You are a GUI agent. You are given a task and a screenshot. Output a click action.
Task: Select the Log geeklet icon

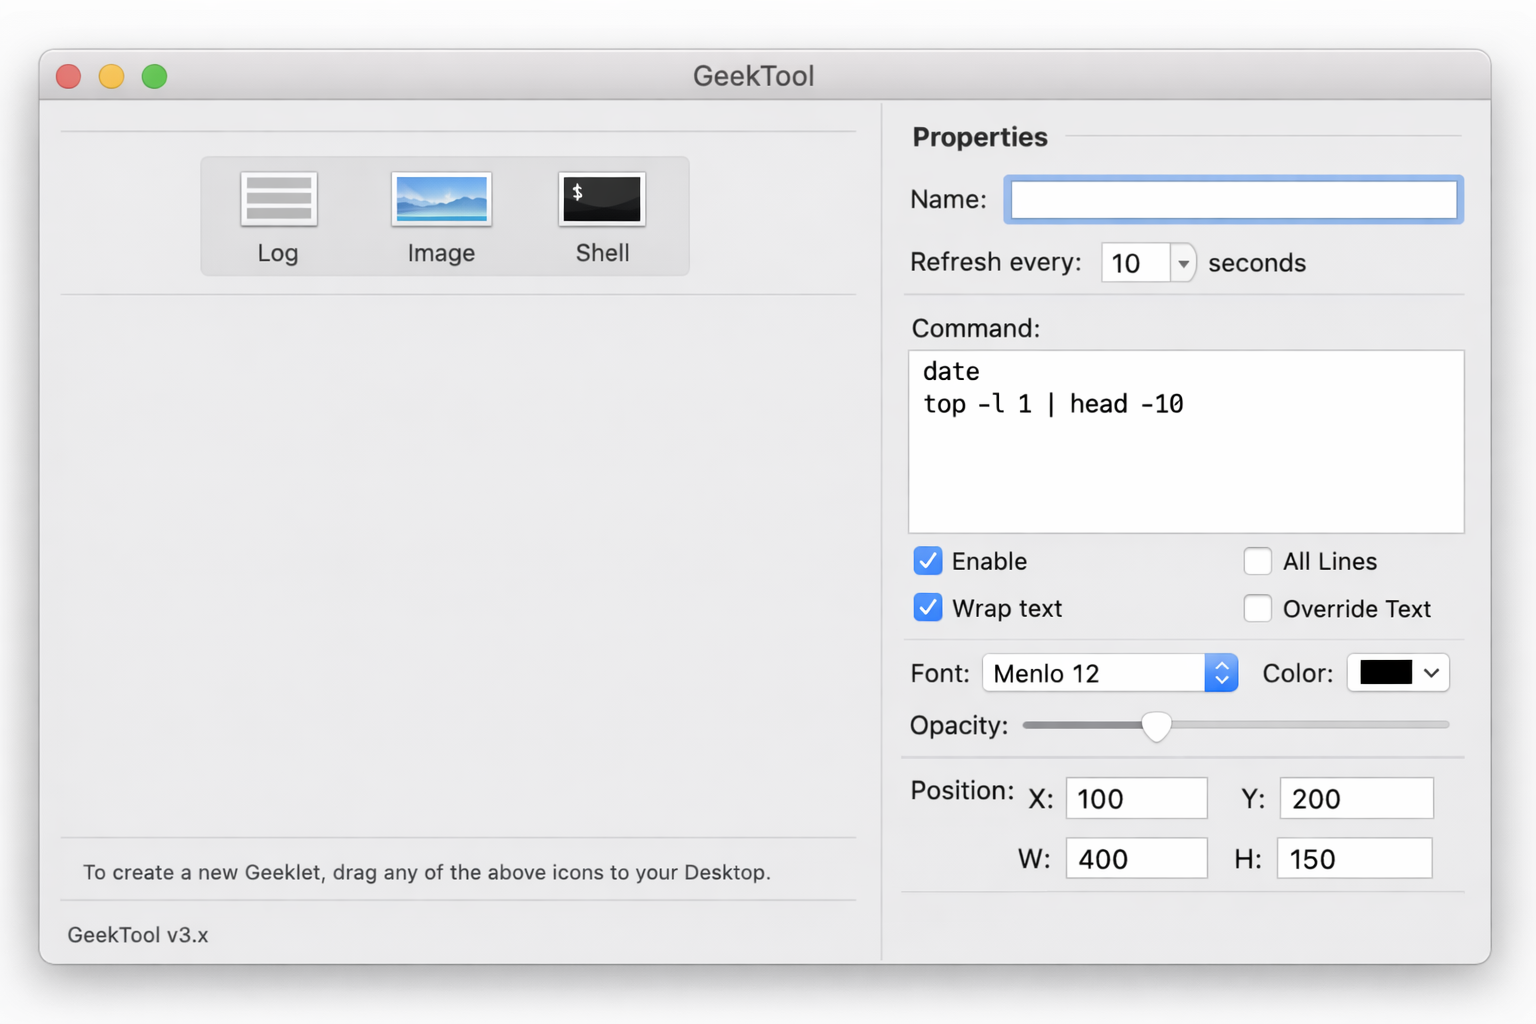tap(278, 199)
